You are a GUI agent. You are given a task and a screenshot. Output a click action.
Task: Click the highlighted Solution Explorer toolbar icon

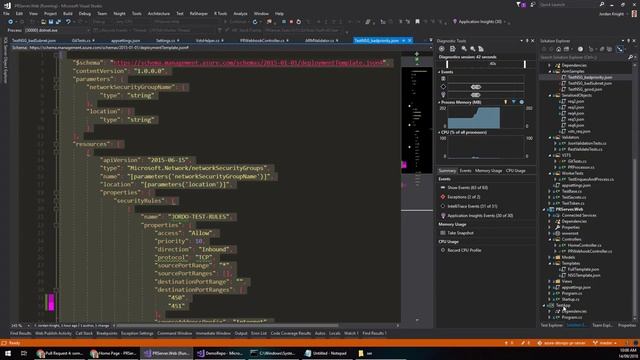(x=620, y=49)
